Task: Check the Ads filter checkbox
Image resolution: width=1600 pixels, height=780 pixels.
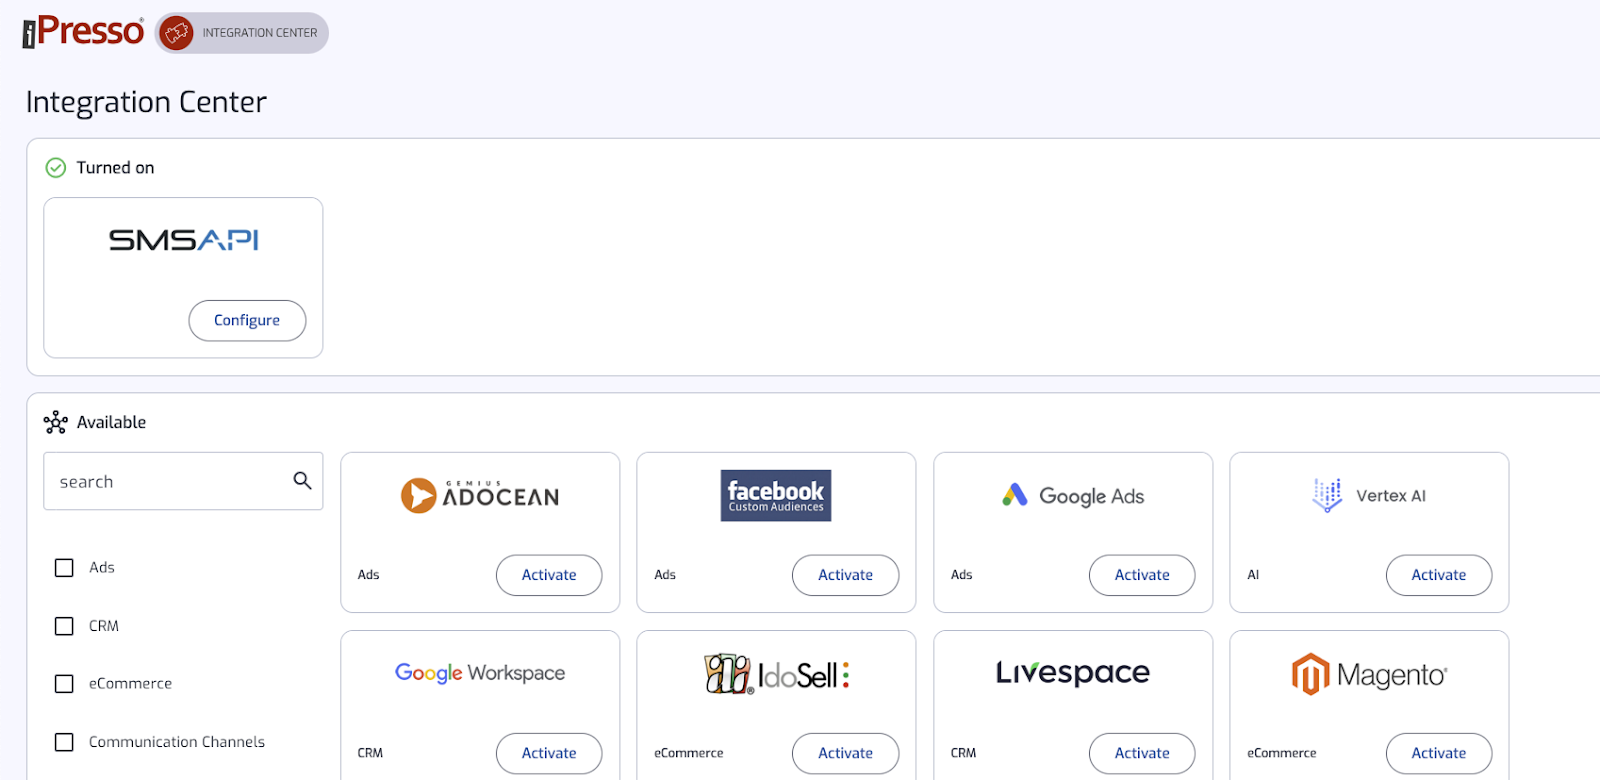Action: point(64,567)
